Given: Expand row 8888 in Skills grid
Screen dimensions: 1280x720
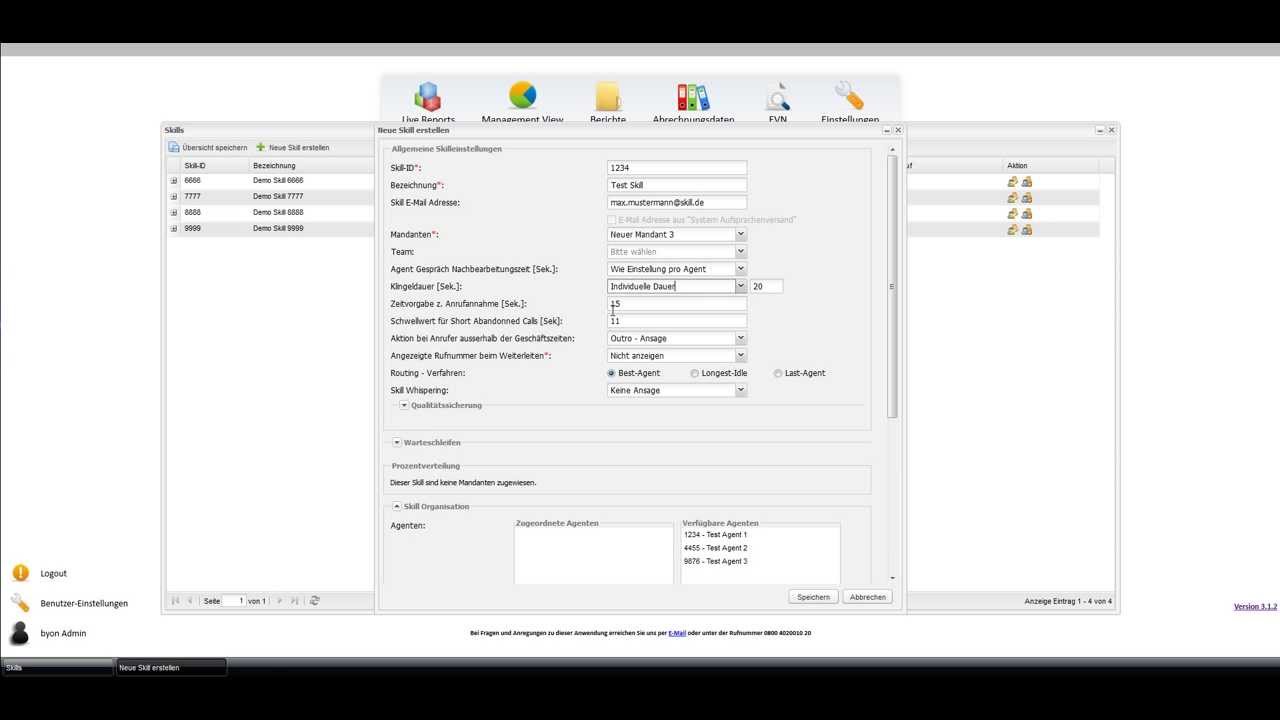Looking at the screenshot, I should [x=174, y=213].
